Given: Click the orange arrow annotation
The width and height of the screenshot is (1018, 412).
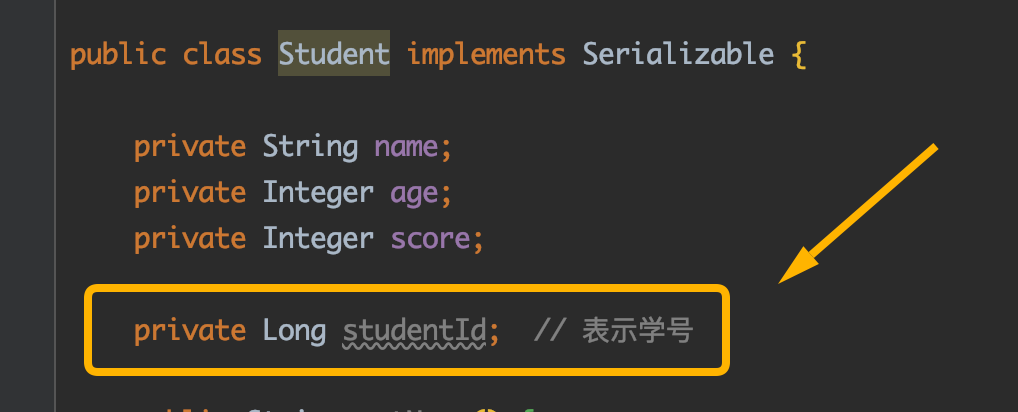Looking at the screenshot, I should click(858, 213).
